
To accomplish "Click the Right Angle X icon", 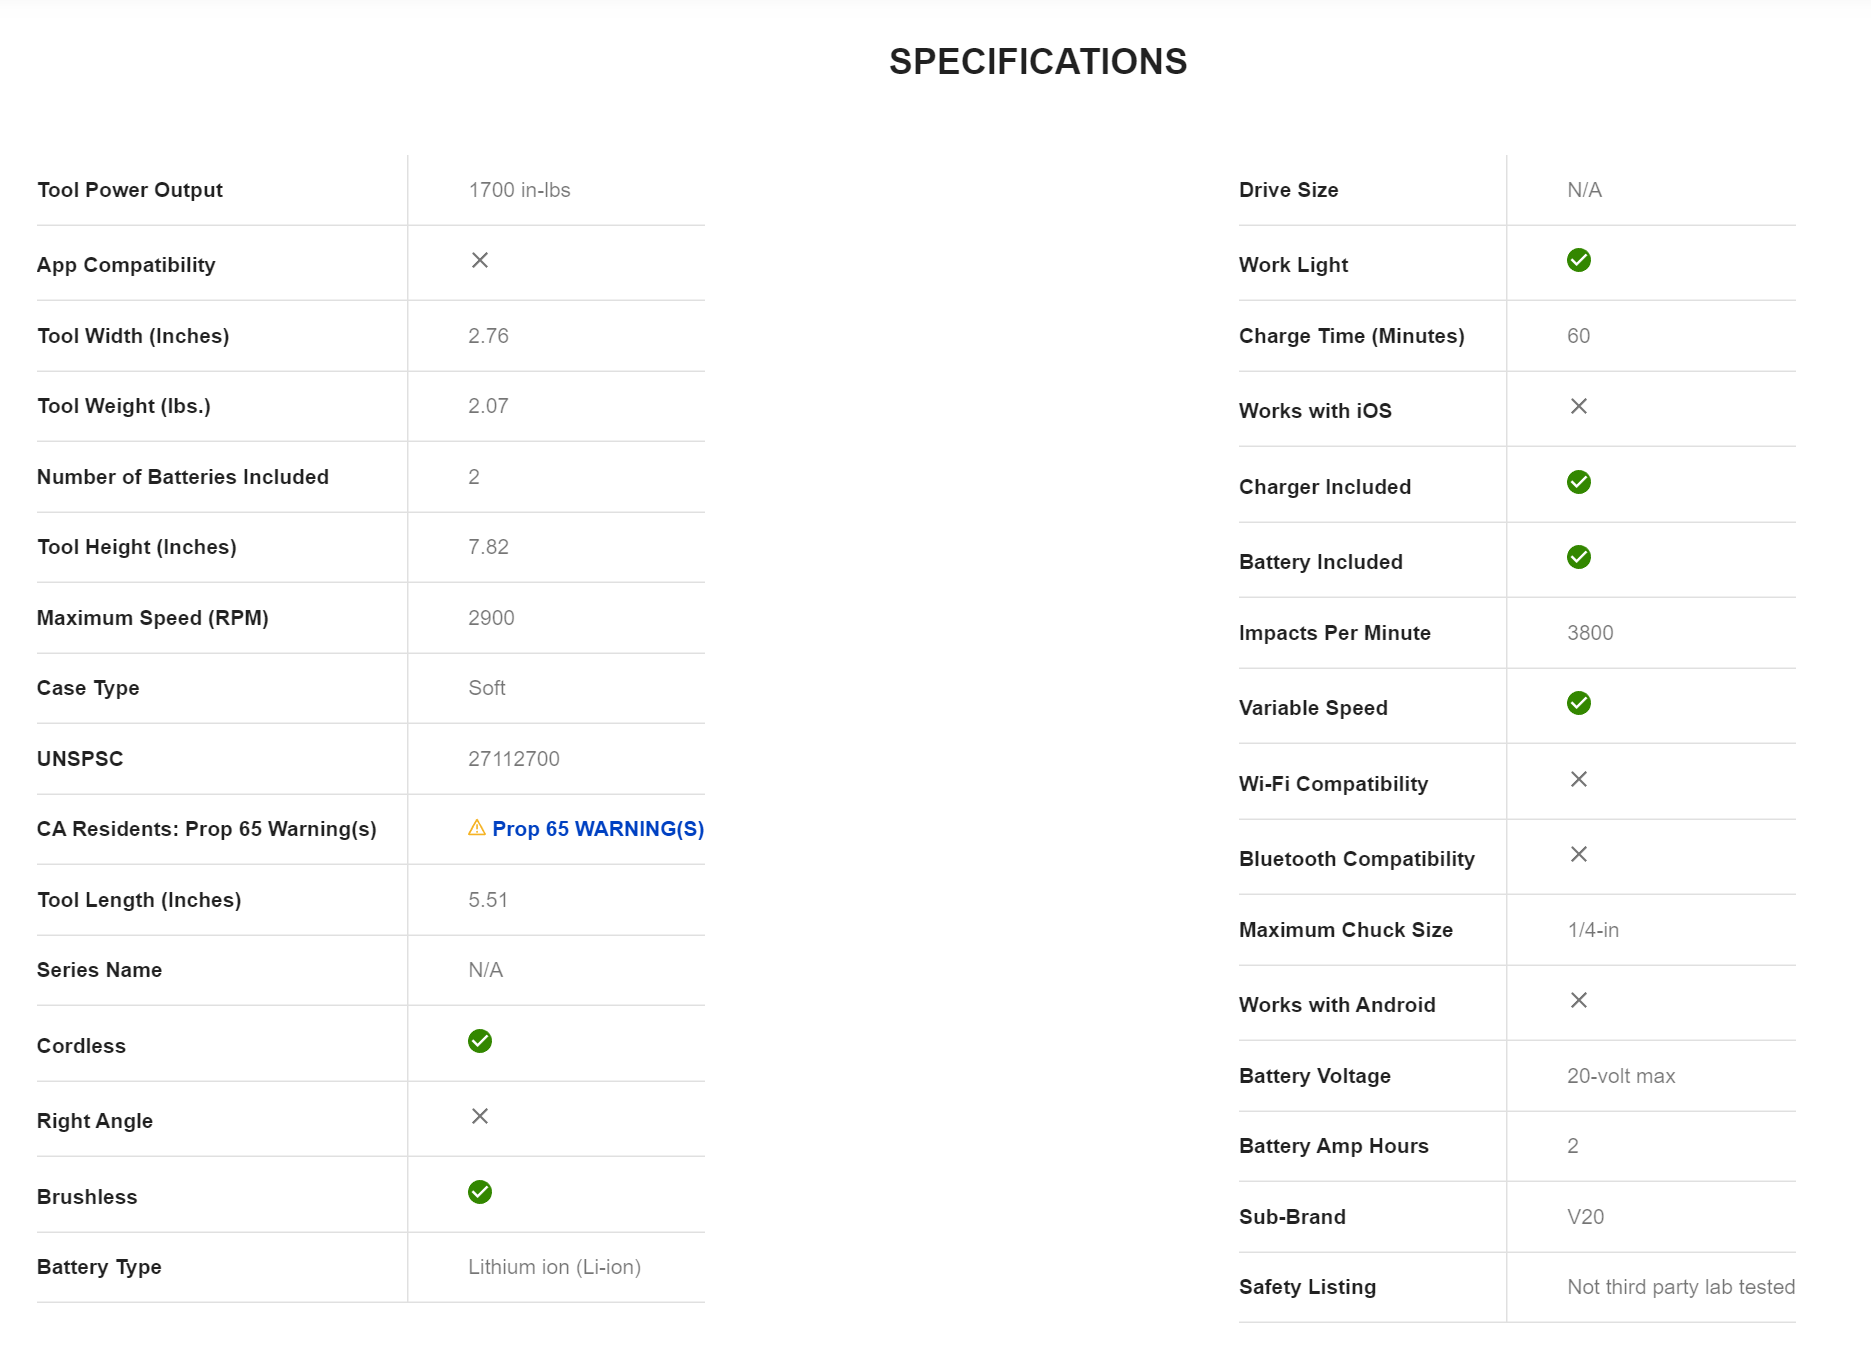I will coord(480,1116).
